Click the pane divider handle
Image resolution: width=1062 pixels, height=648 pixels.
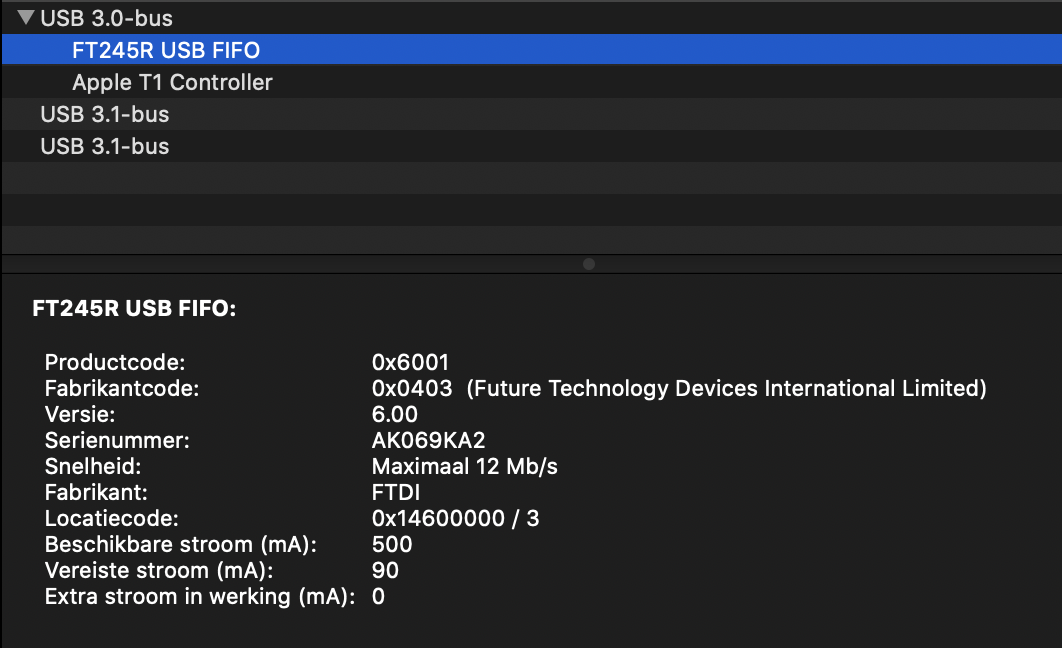click(x=589, y=264)
